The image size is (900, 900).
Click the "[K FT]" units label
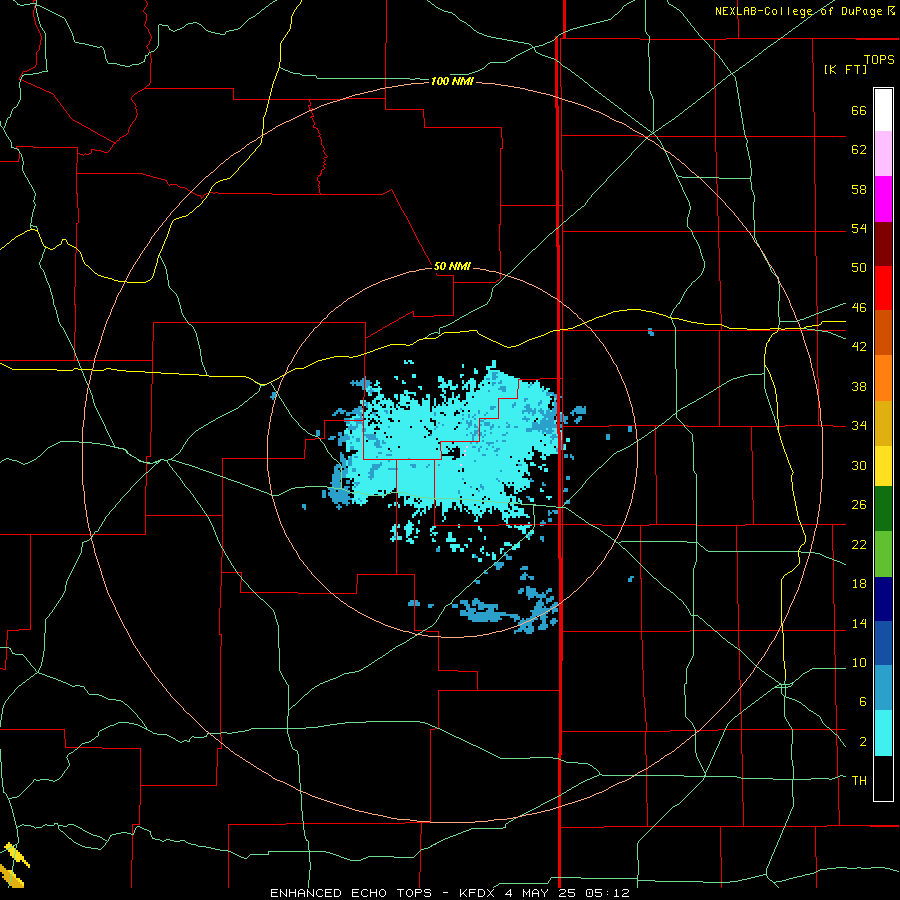(845, 69)
